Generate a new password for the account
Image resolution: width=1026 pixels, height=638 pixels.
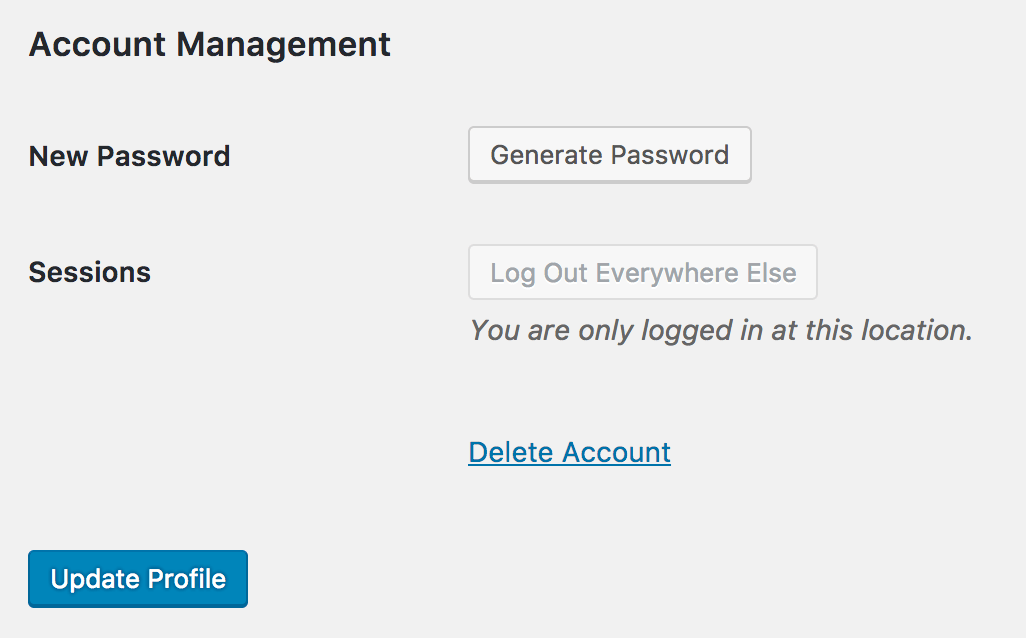(609, 155)
